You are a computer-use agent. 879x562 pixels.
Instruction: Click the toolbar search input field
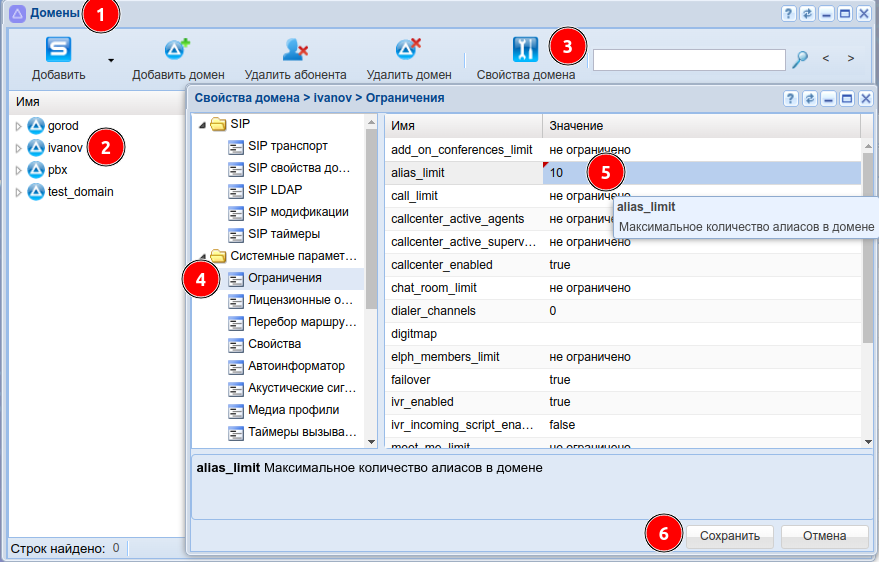[688, 60]
